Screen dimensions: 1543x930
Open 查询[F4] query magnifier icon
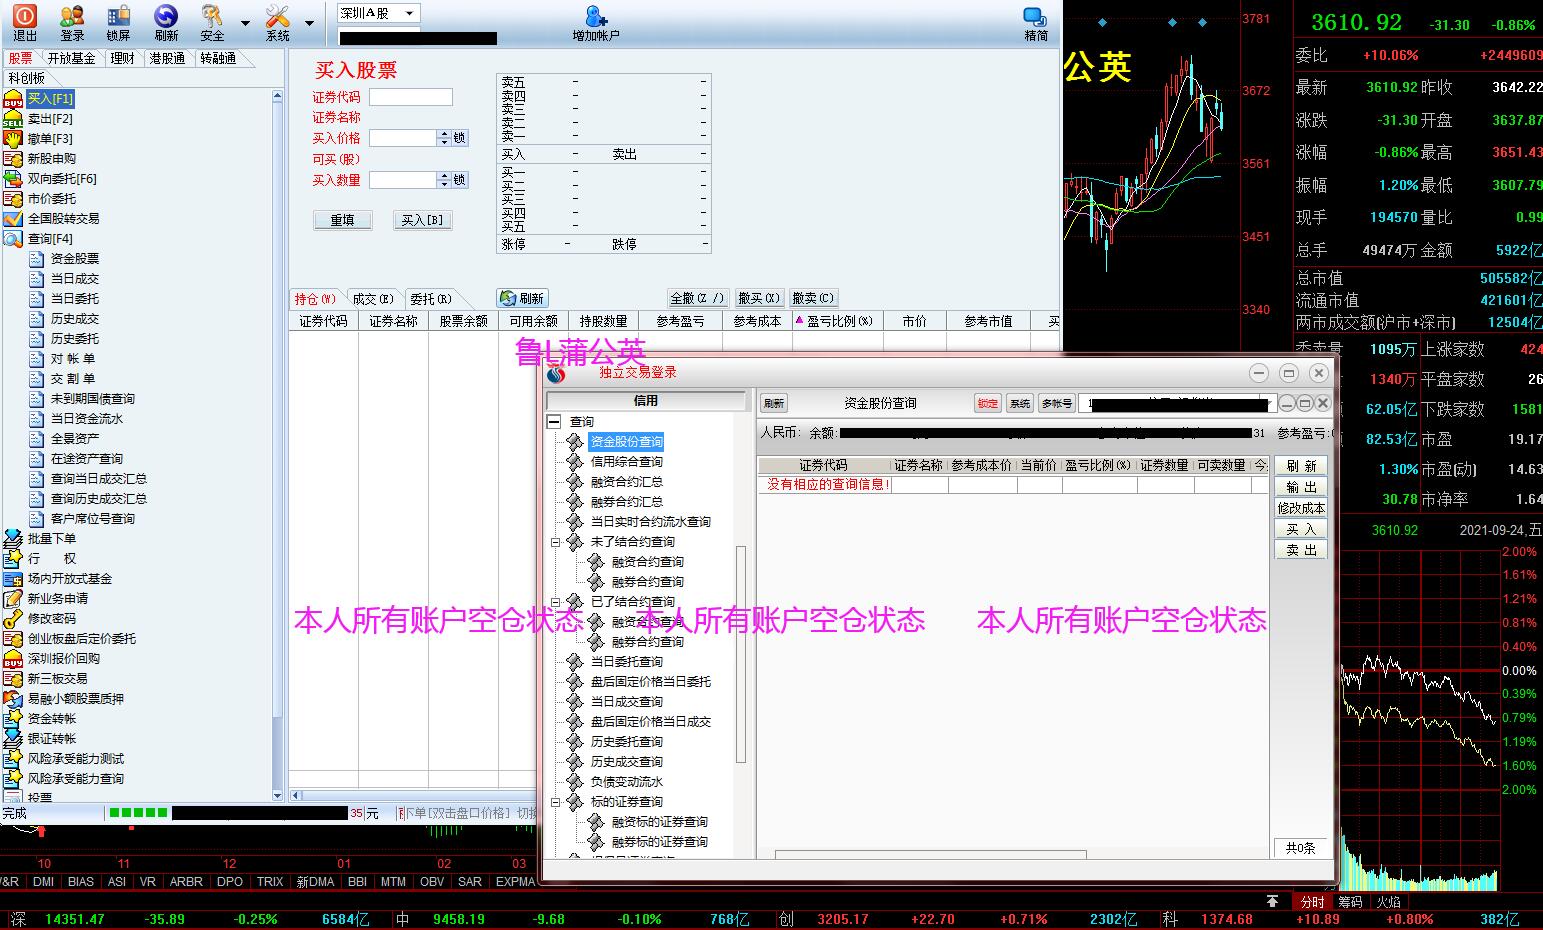(x=12, y=239)
